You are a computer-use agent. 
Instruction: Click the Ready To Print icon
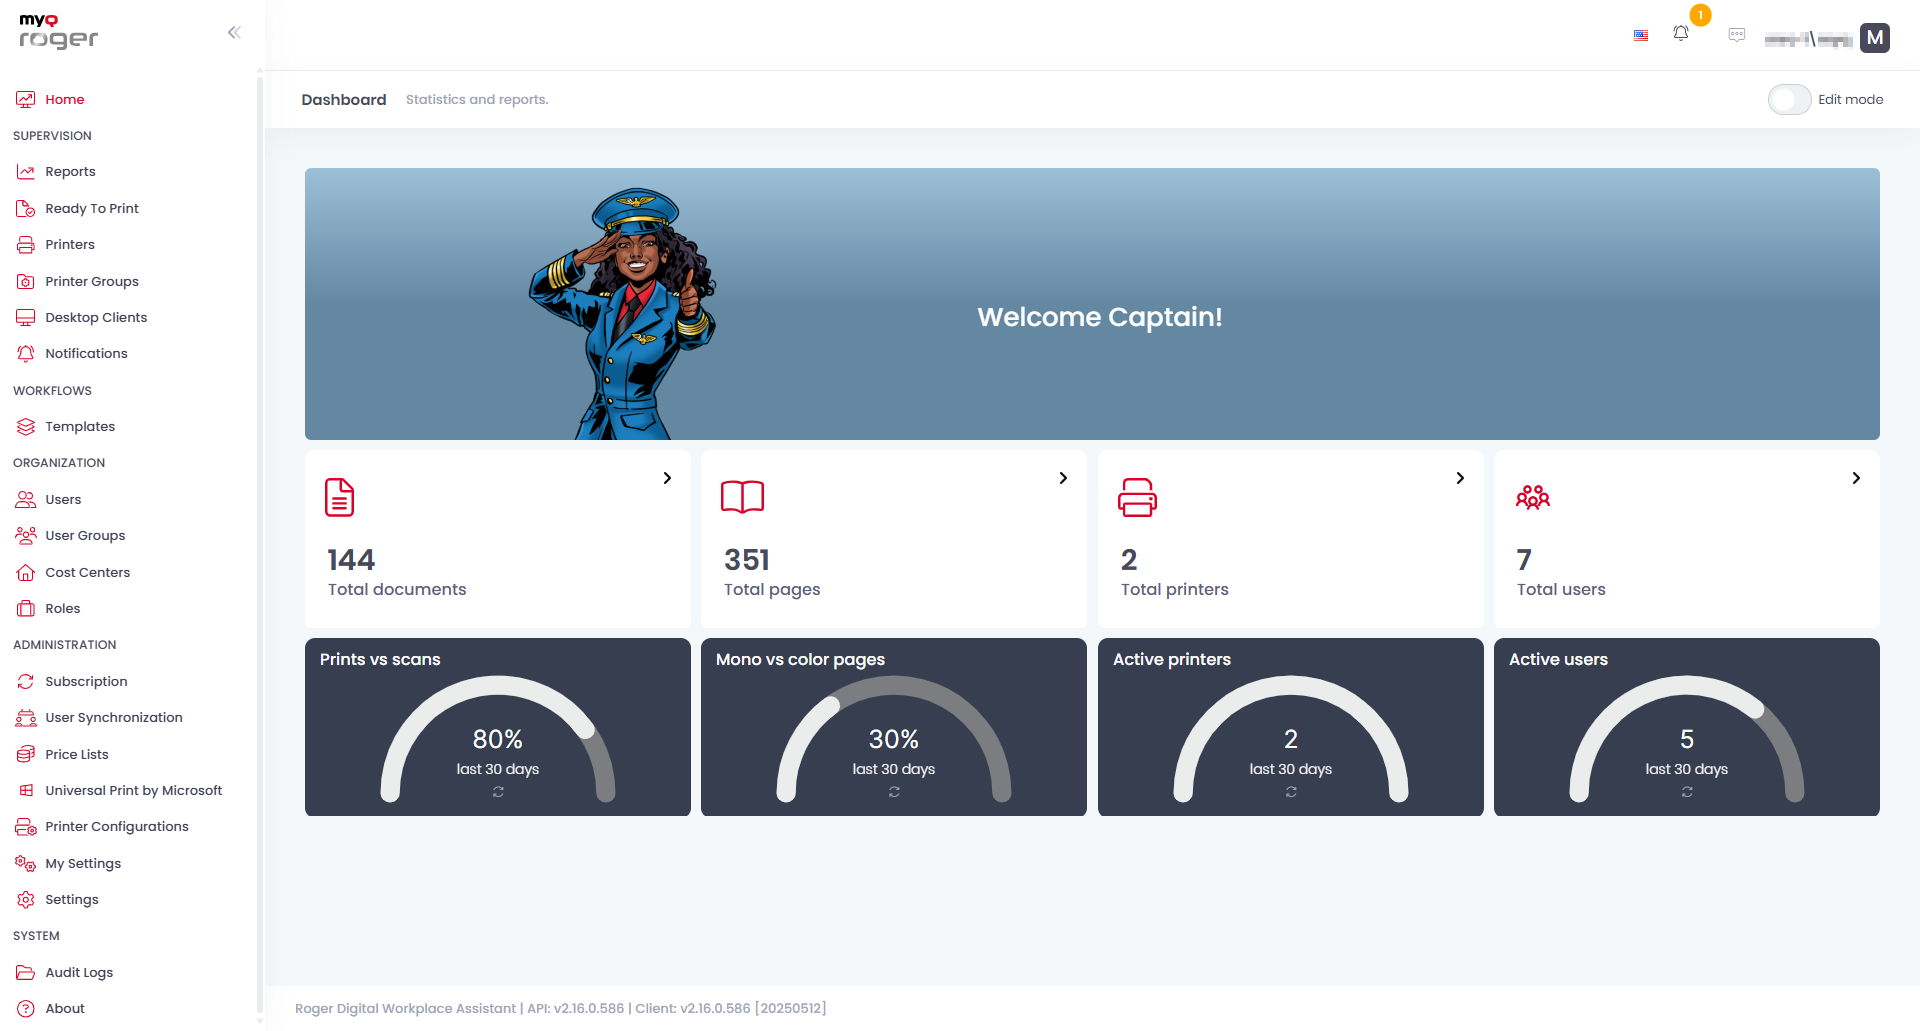(26, 208)
